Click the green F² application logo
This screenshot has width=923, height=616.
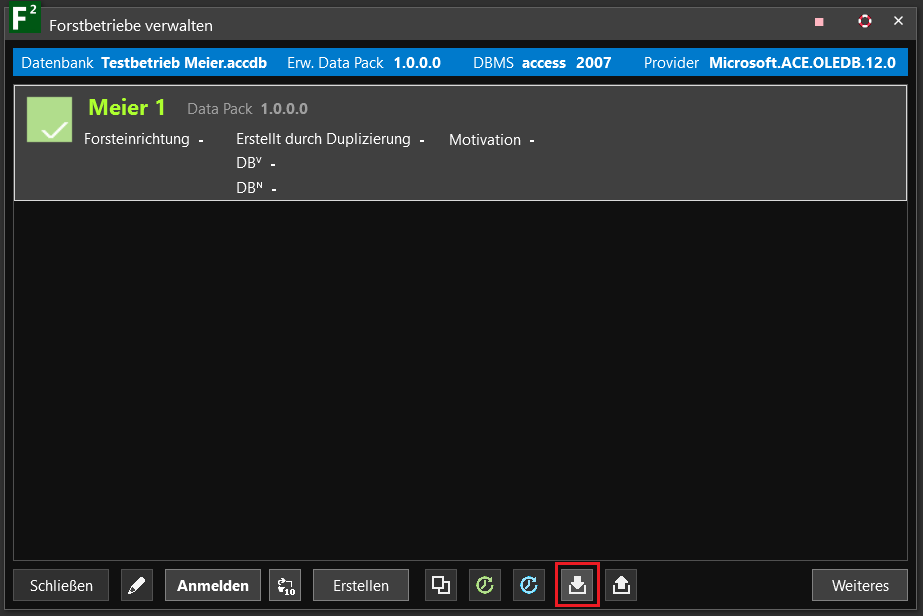[24, 21]
